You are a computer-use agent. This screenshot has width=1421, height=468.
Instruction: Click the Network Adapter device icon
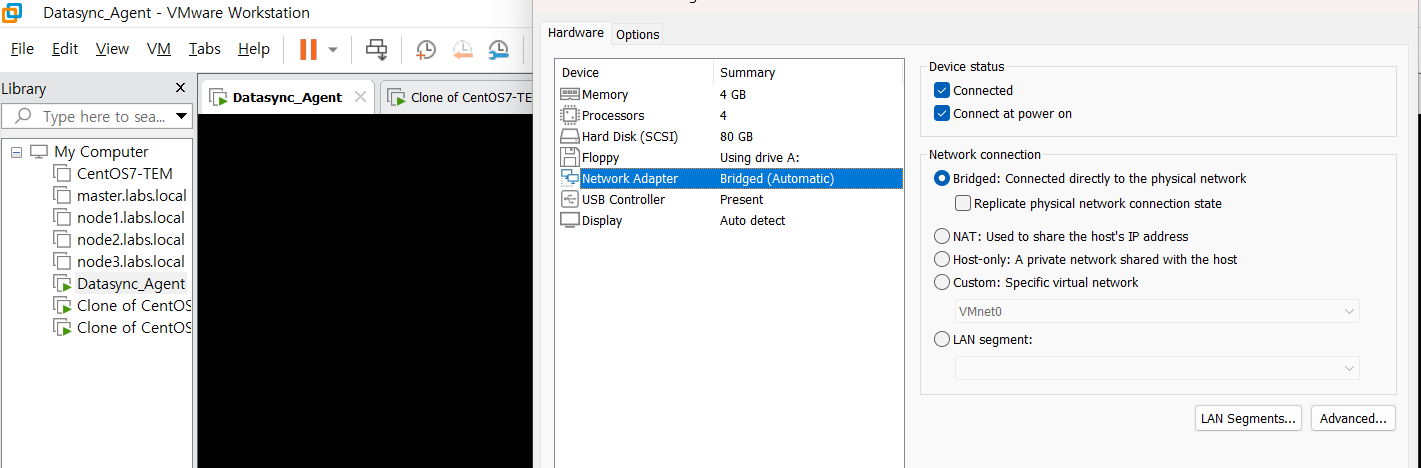click(x=570, y=179)
